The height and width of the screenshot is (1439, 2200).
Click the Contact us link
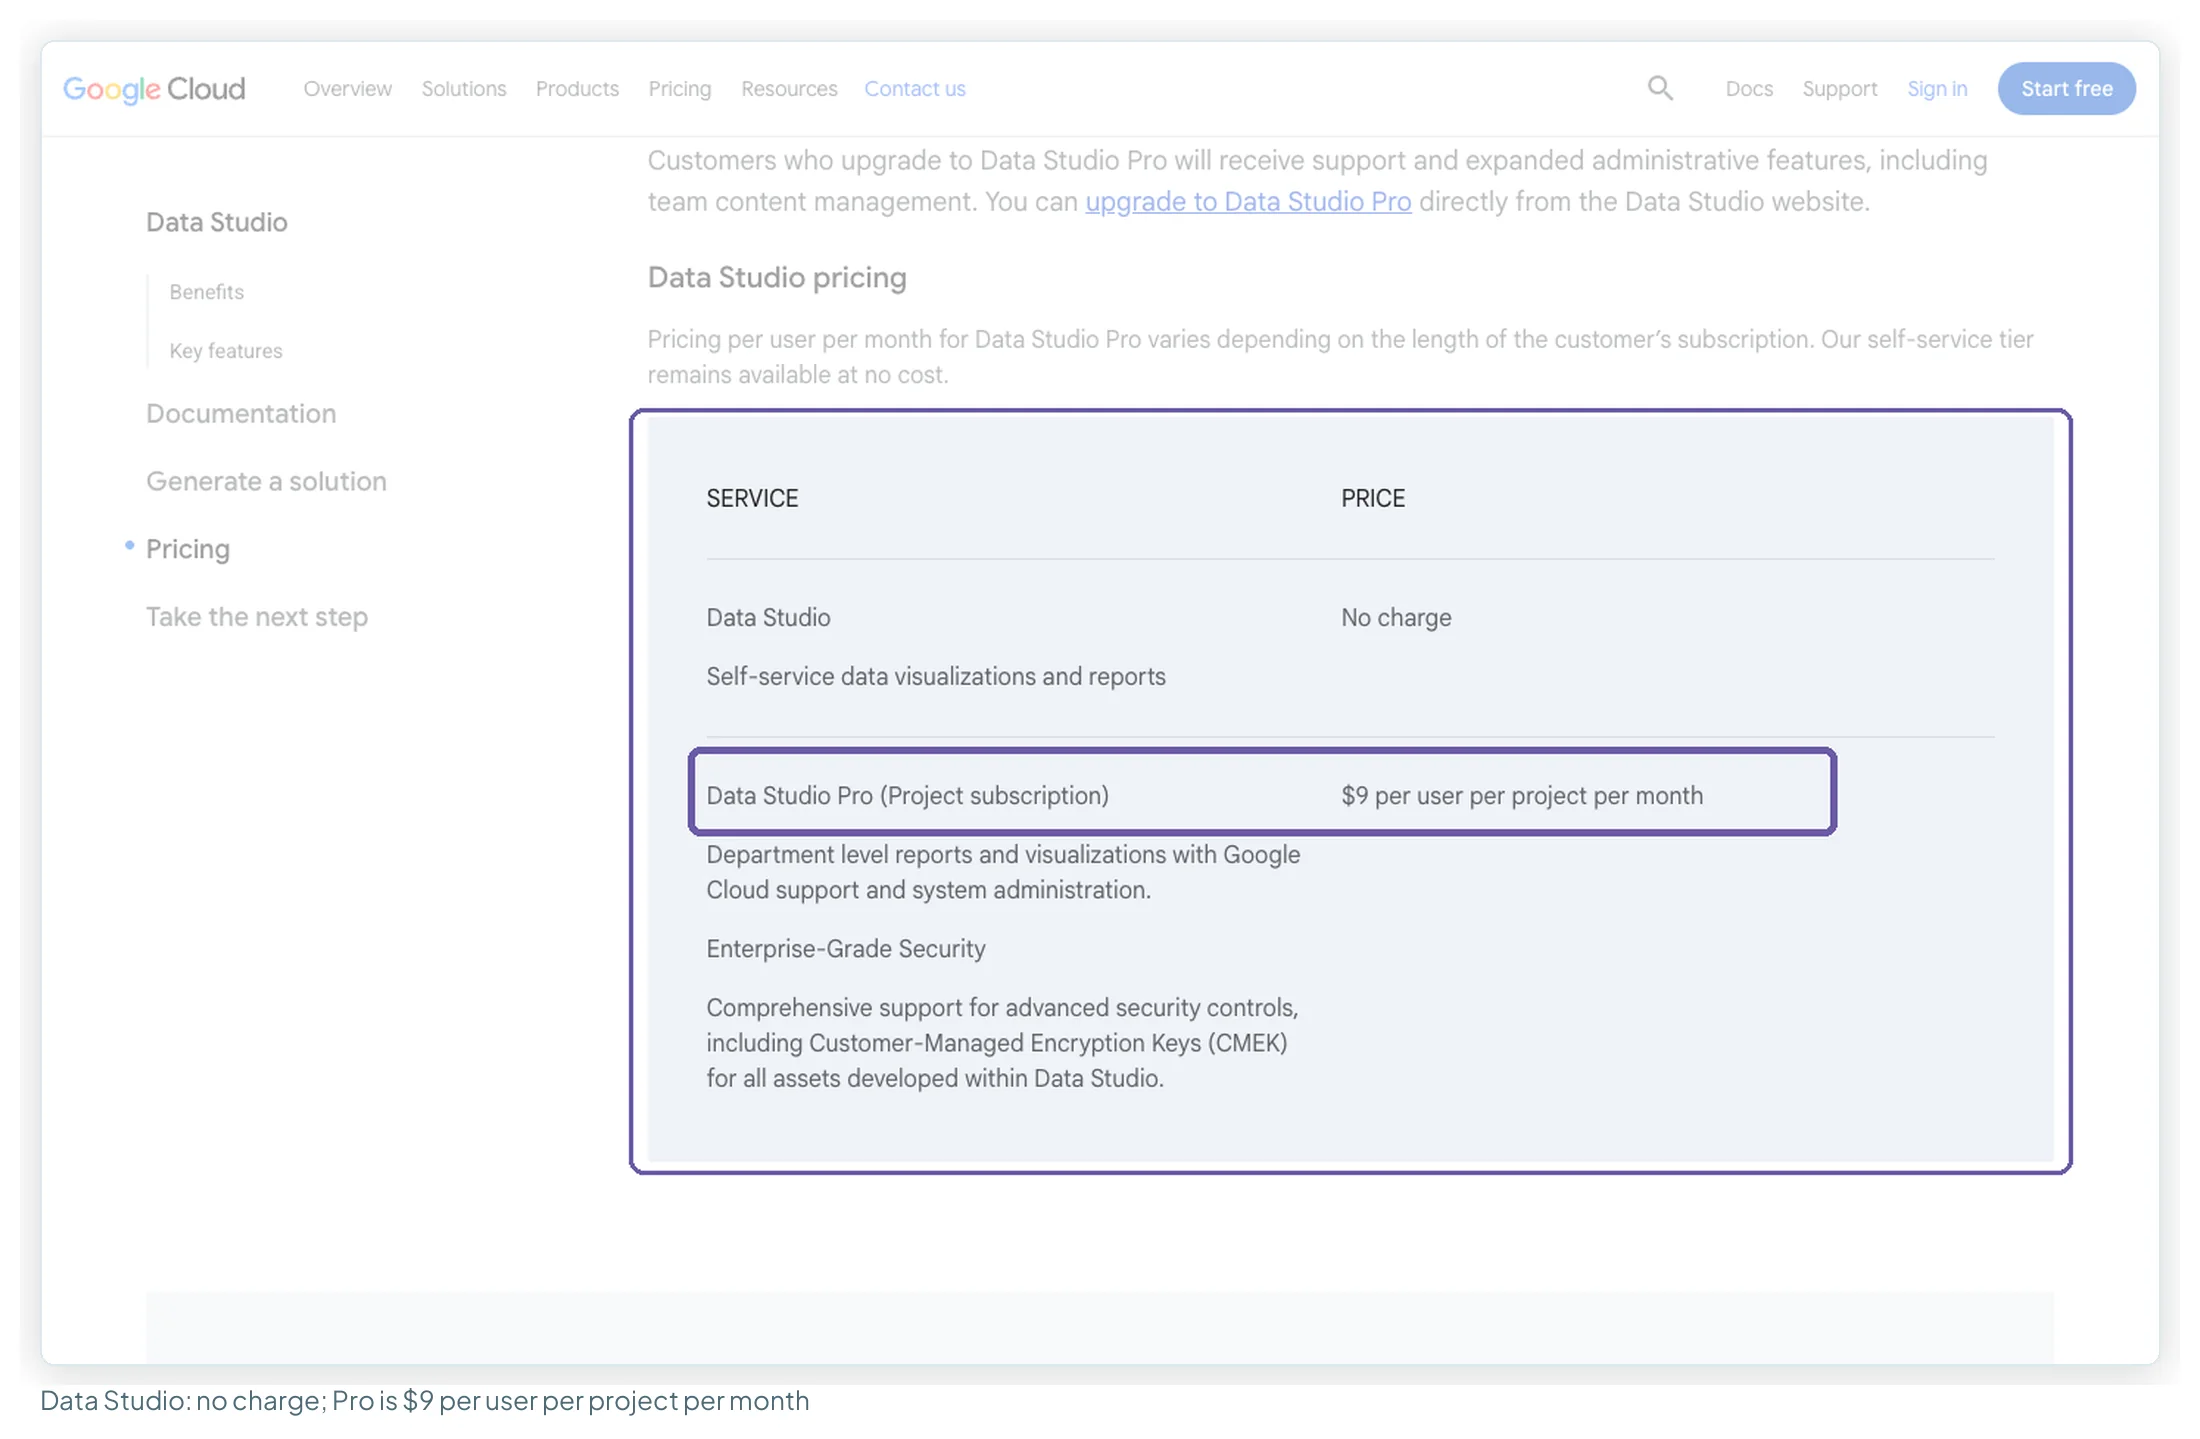point(915,89)
